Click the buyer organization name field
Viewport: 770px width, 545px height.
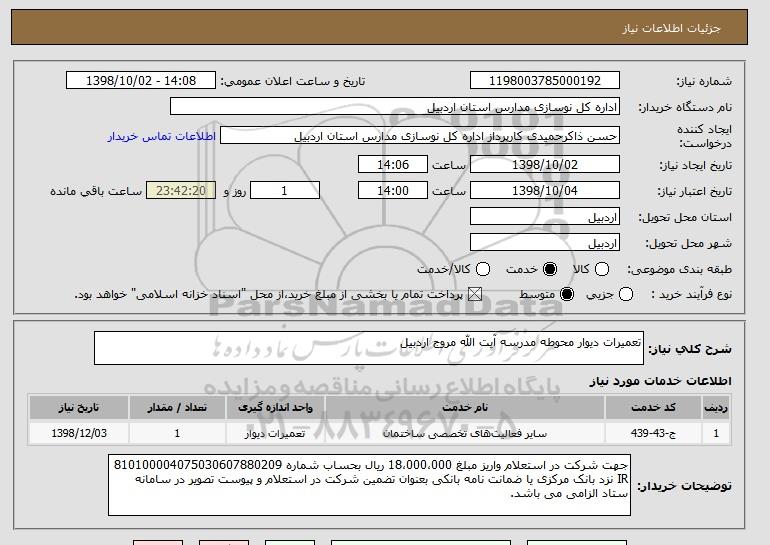[395, 107]
